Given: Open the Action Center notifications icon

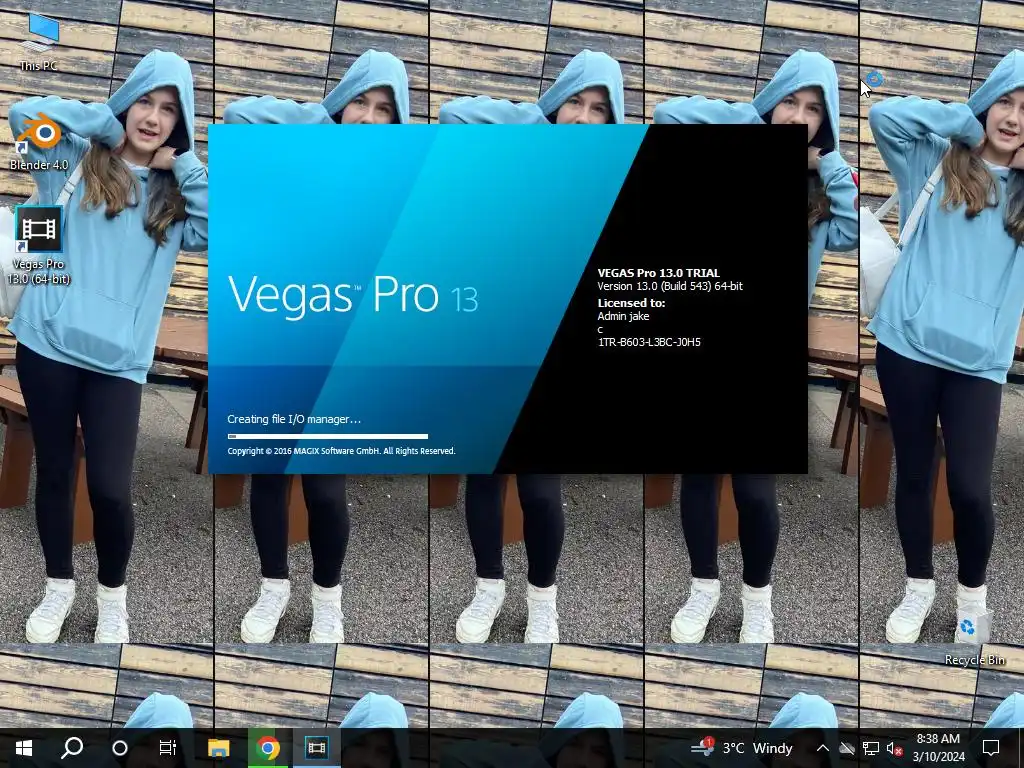Looking at the screenshot, I should [991, 748].
